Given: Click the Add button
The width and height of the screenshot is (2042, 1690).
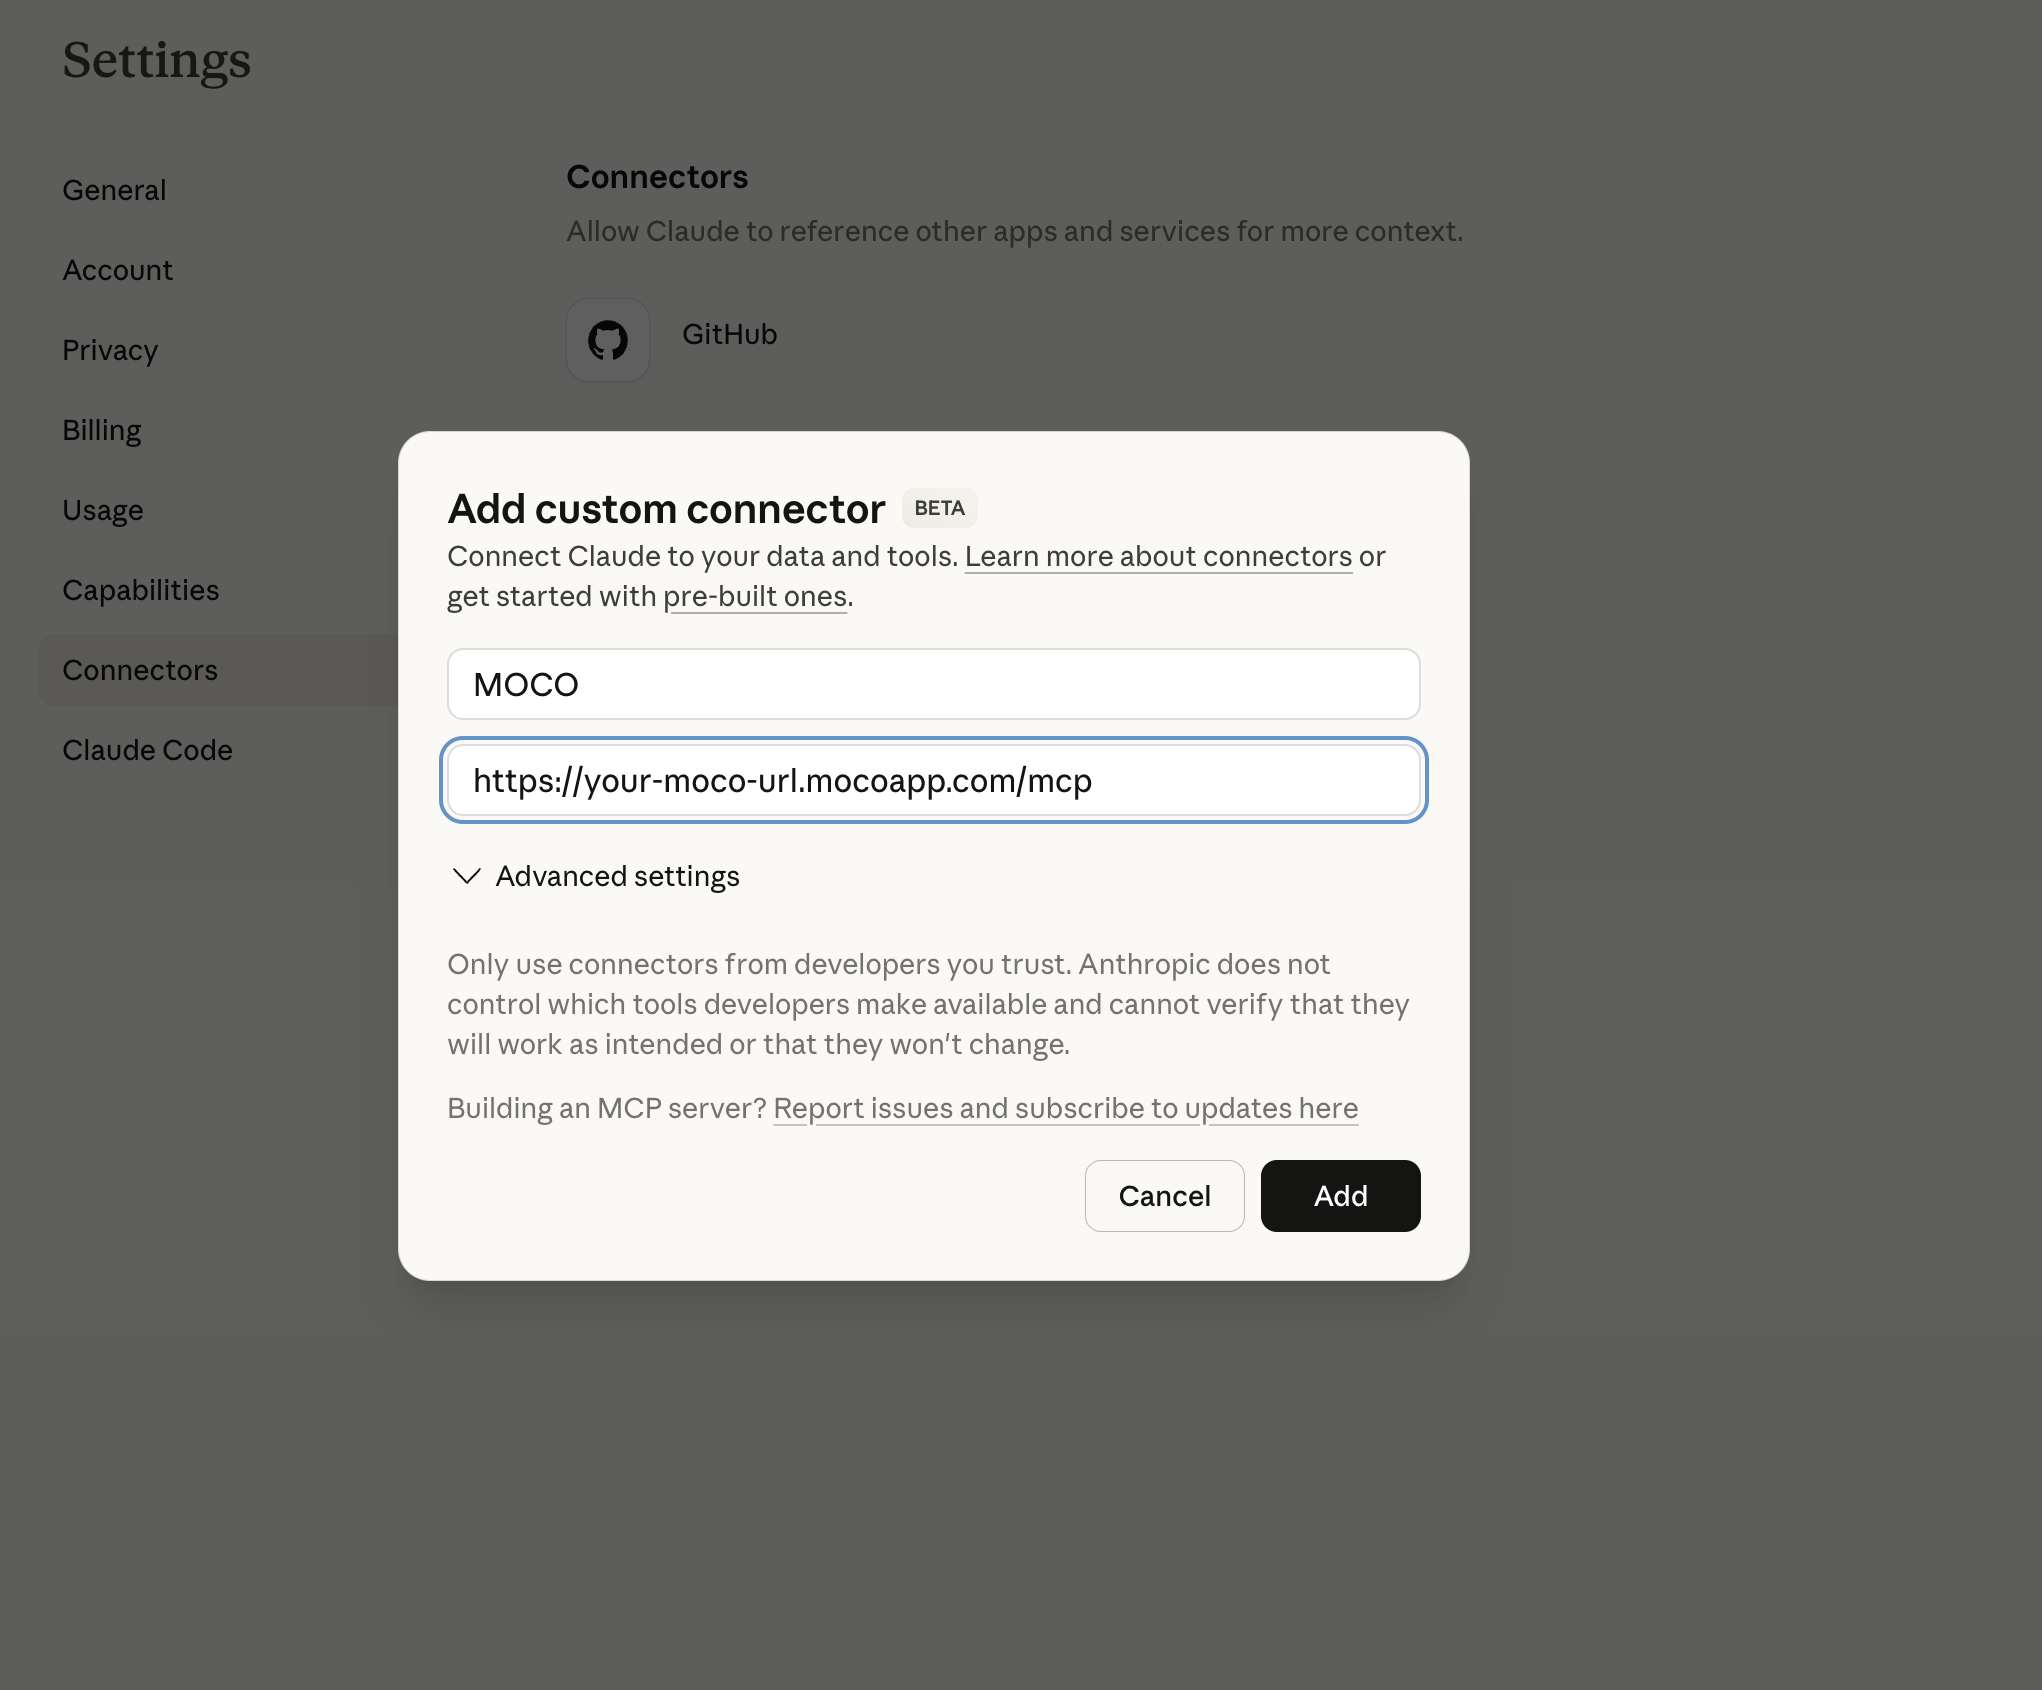Looking at the screenshot, I should pos(1340,1196).
